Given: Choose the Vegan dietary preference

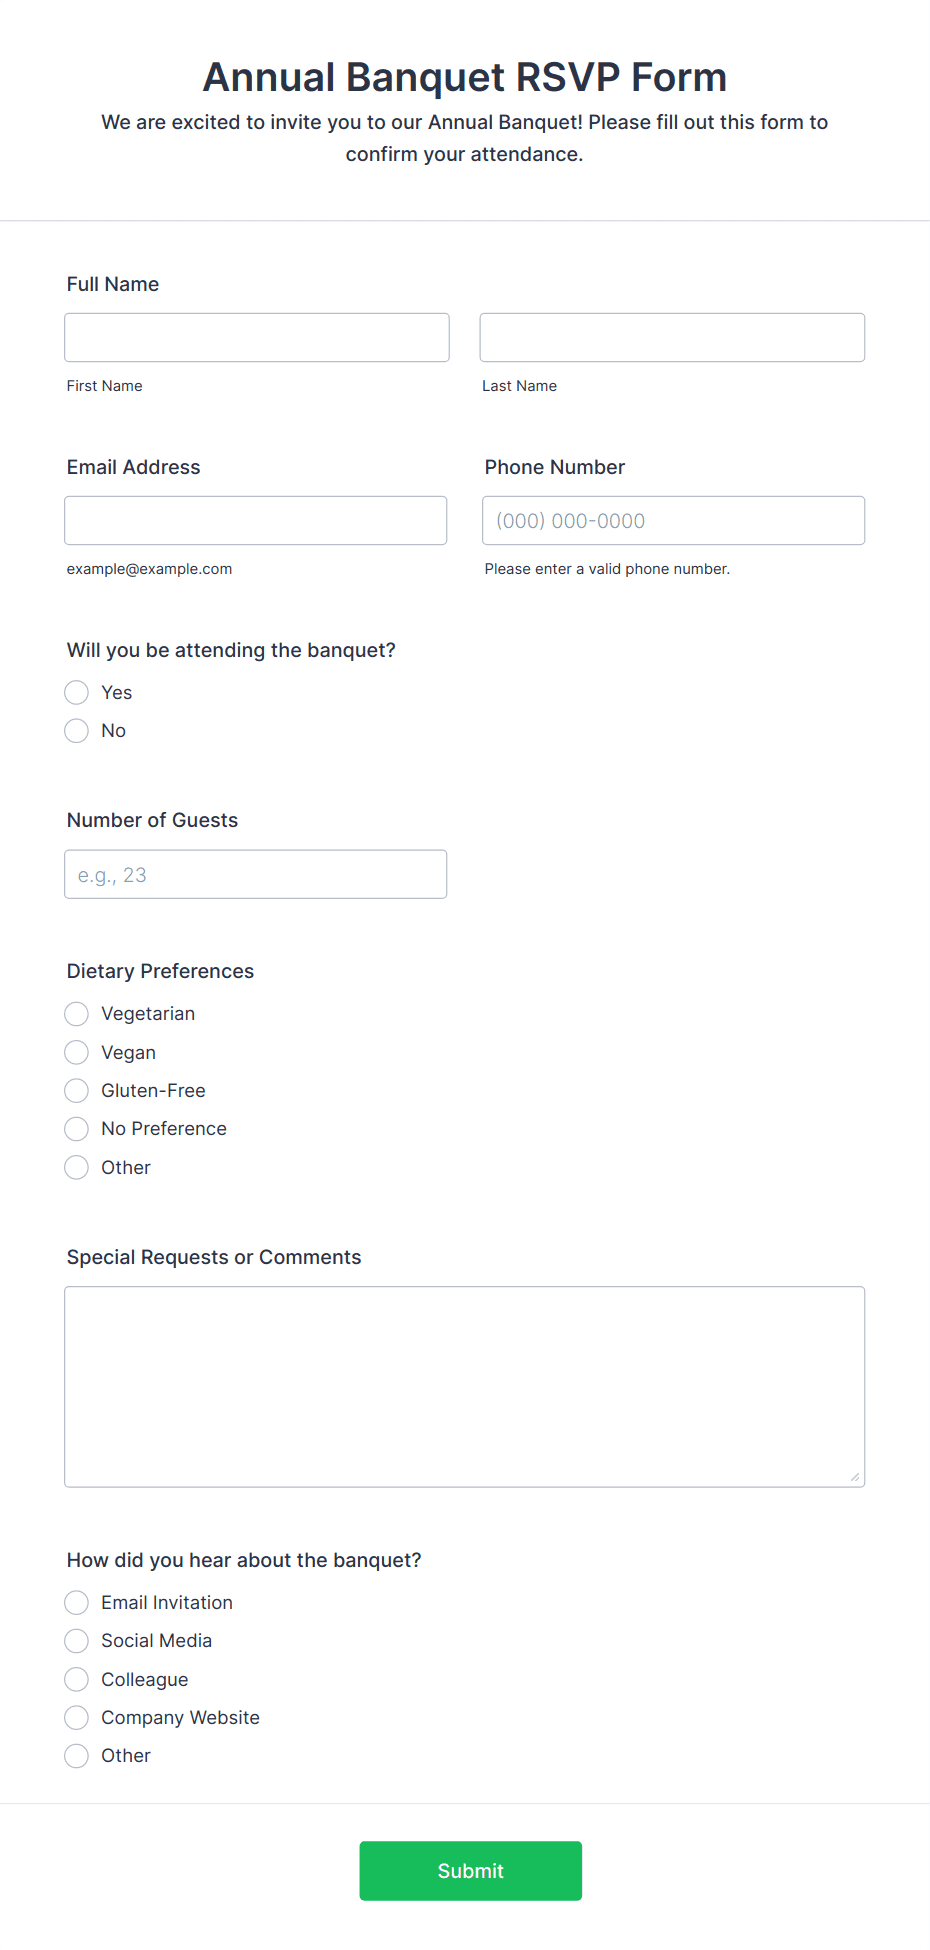Looking at the screenshot, I should click(x=76, y=1052).
